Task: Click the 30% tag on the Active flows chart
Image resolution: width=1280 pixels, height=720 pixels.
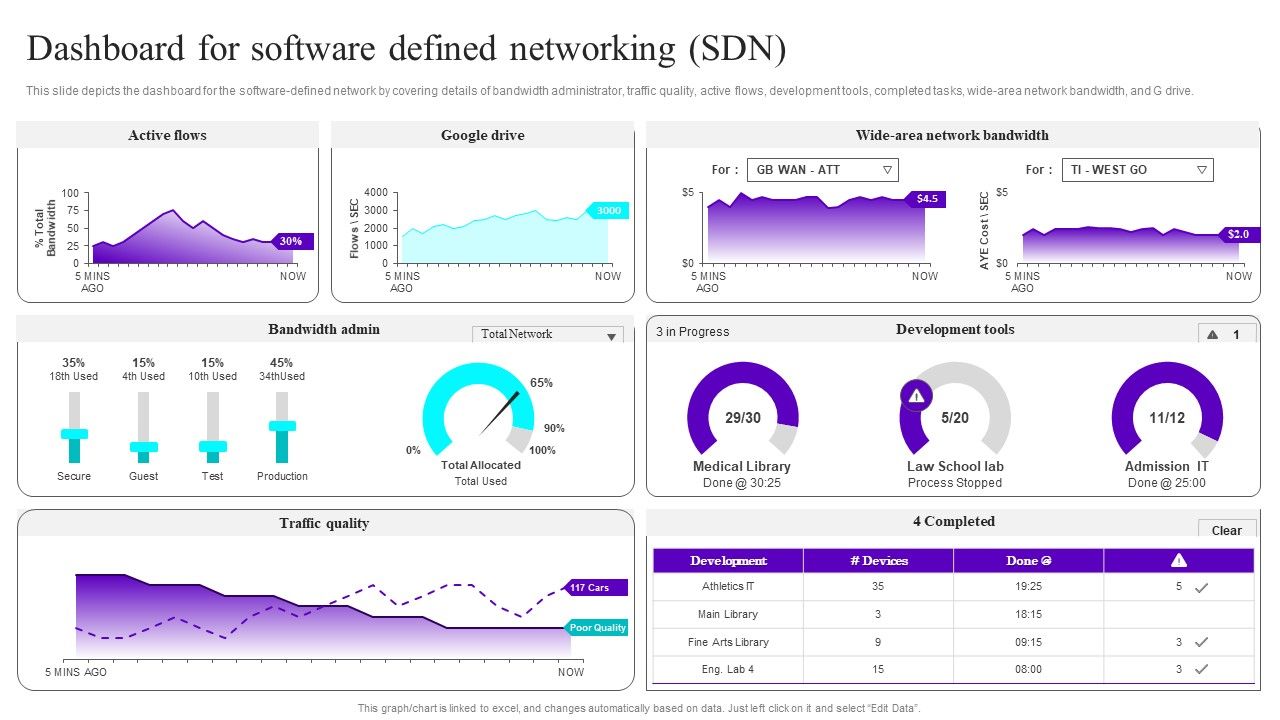Action: click(292, 241)
